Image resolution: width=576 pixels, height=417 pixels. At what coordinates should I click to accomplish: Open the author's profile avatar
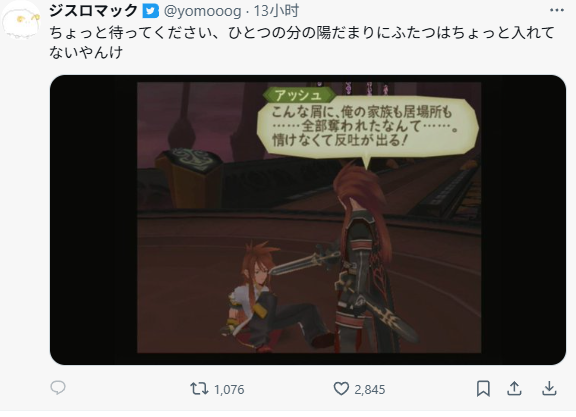21,21
